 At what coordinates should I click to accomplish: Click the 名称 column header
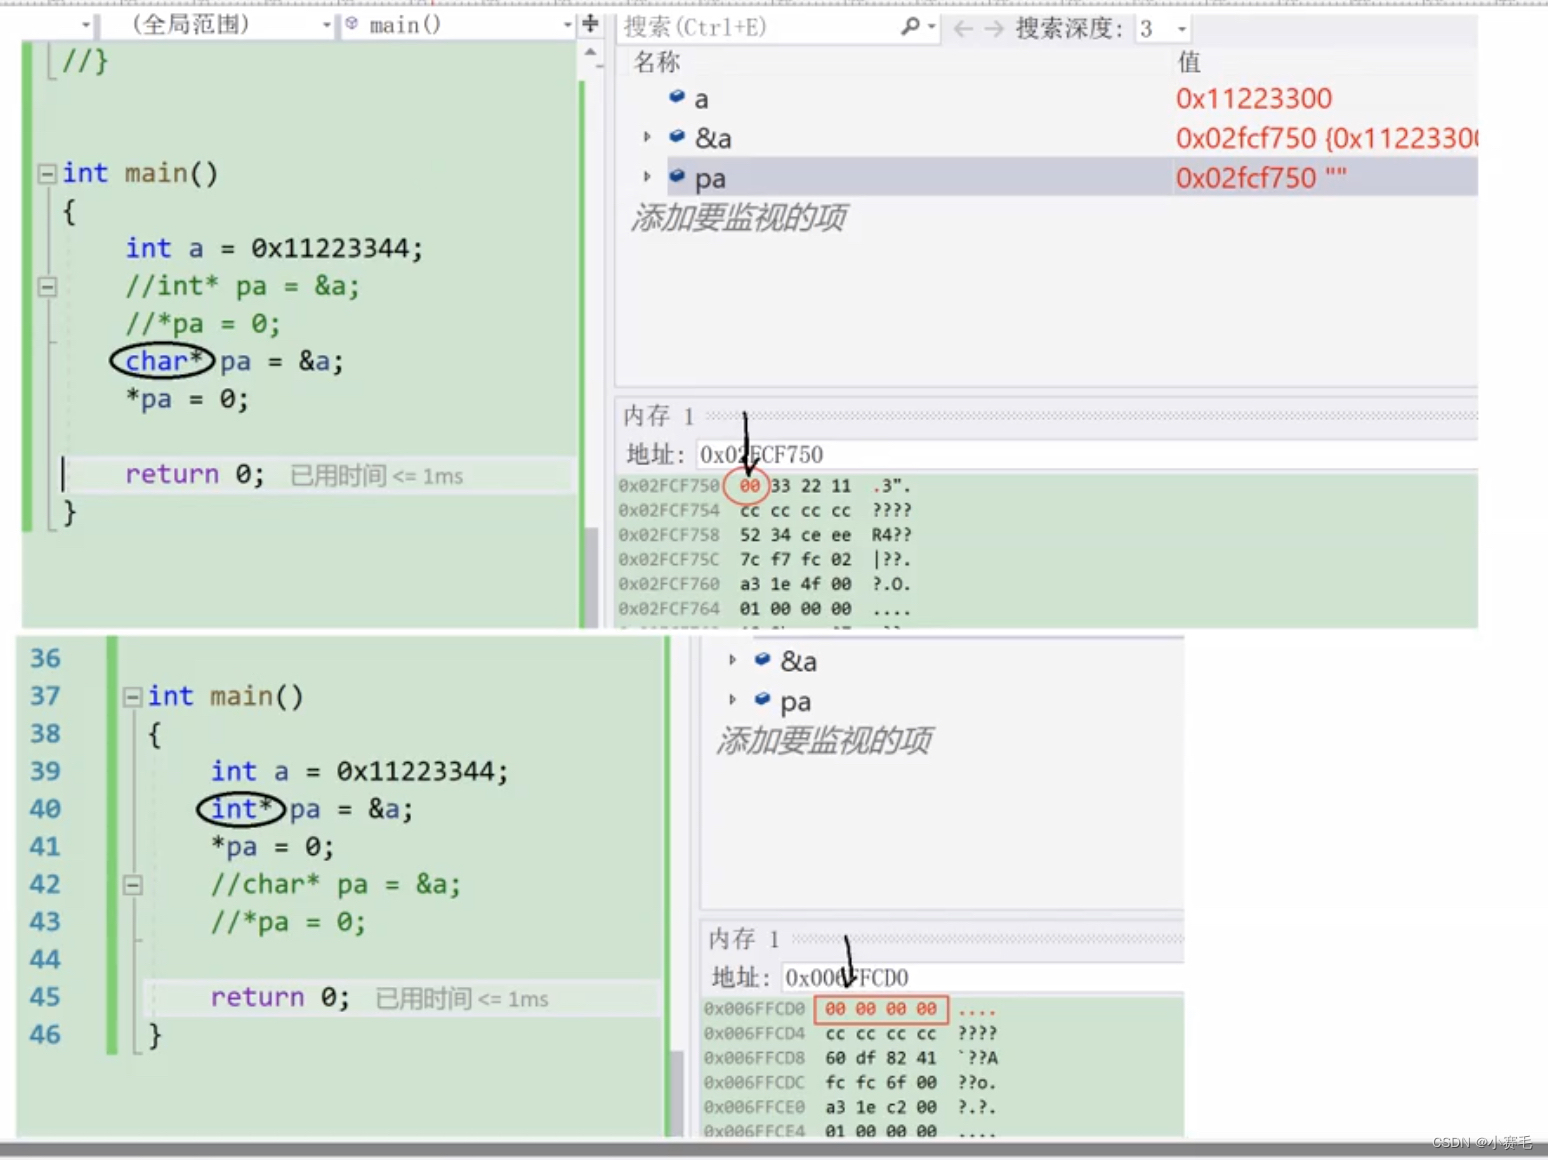[x=657, y=62]
